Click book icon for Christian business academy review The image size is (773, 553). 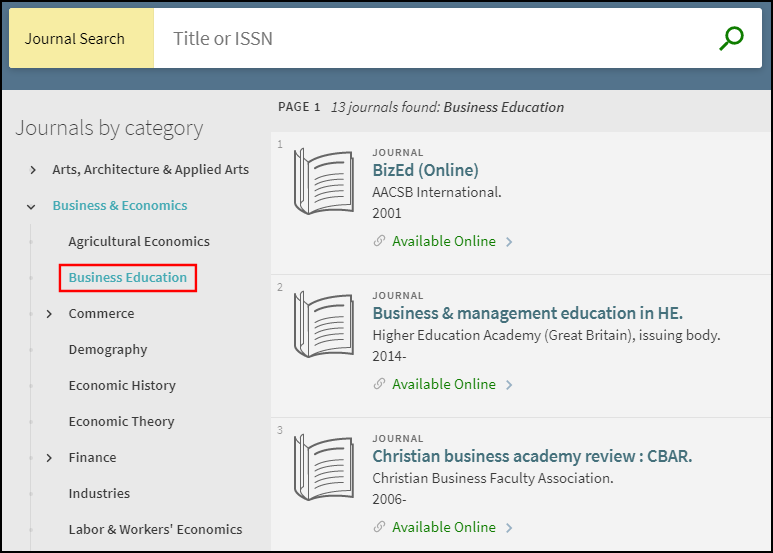323,468
